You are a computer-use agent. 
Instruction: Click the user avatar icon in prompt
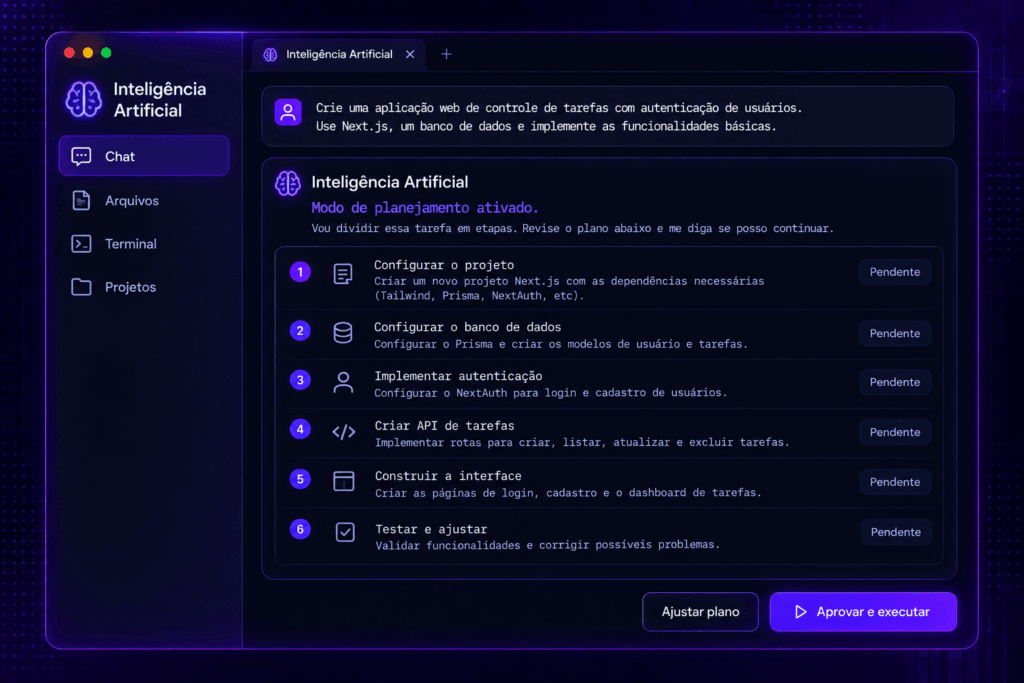(288, 112)
